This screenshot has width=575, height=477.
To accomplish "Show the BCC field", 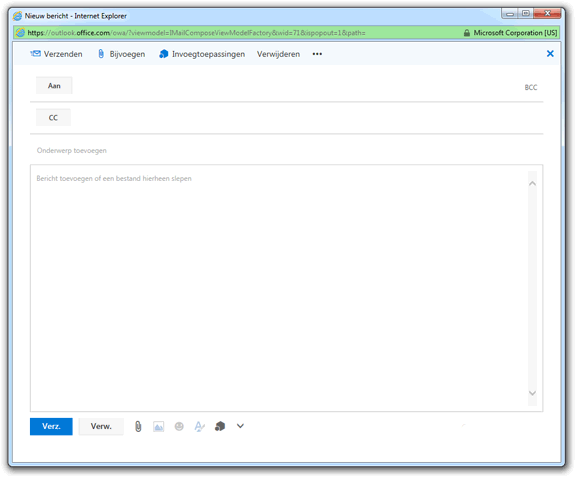I will (x=531, y=87).
